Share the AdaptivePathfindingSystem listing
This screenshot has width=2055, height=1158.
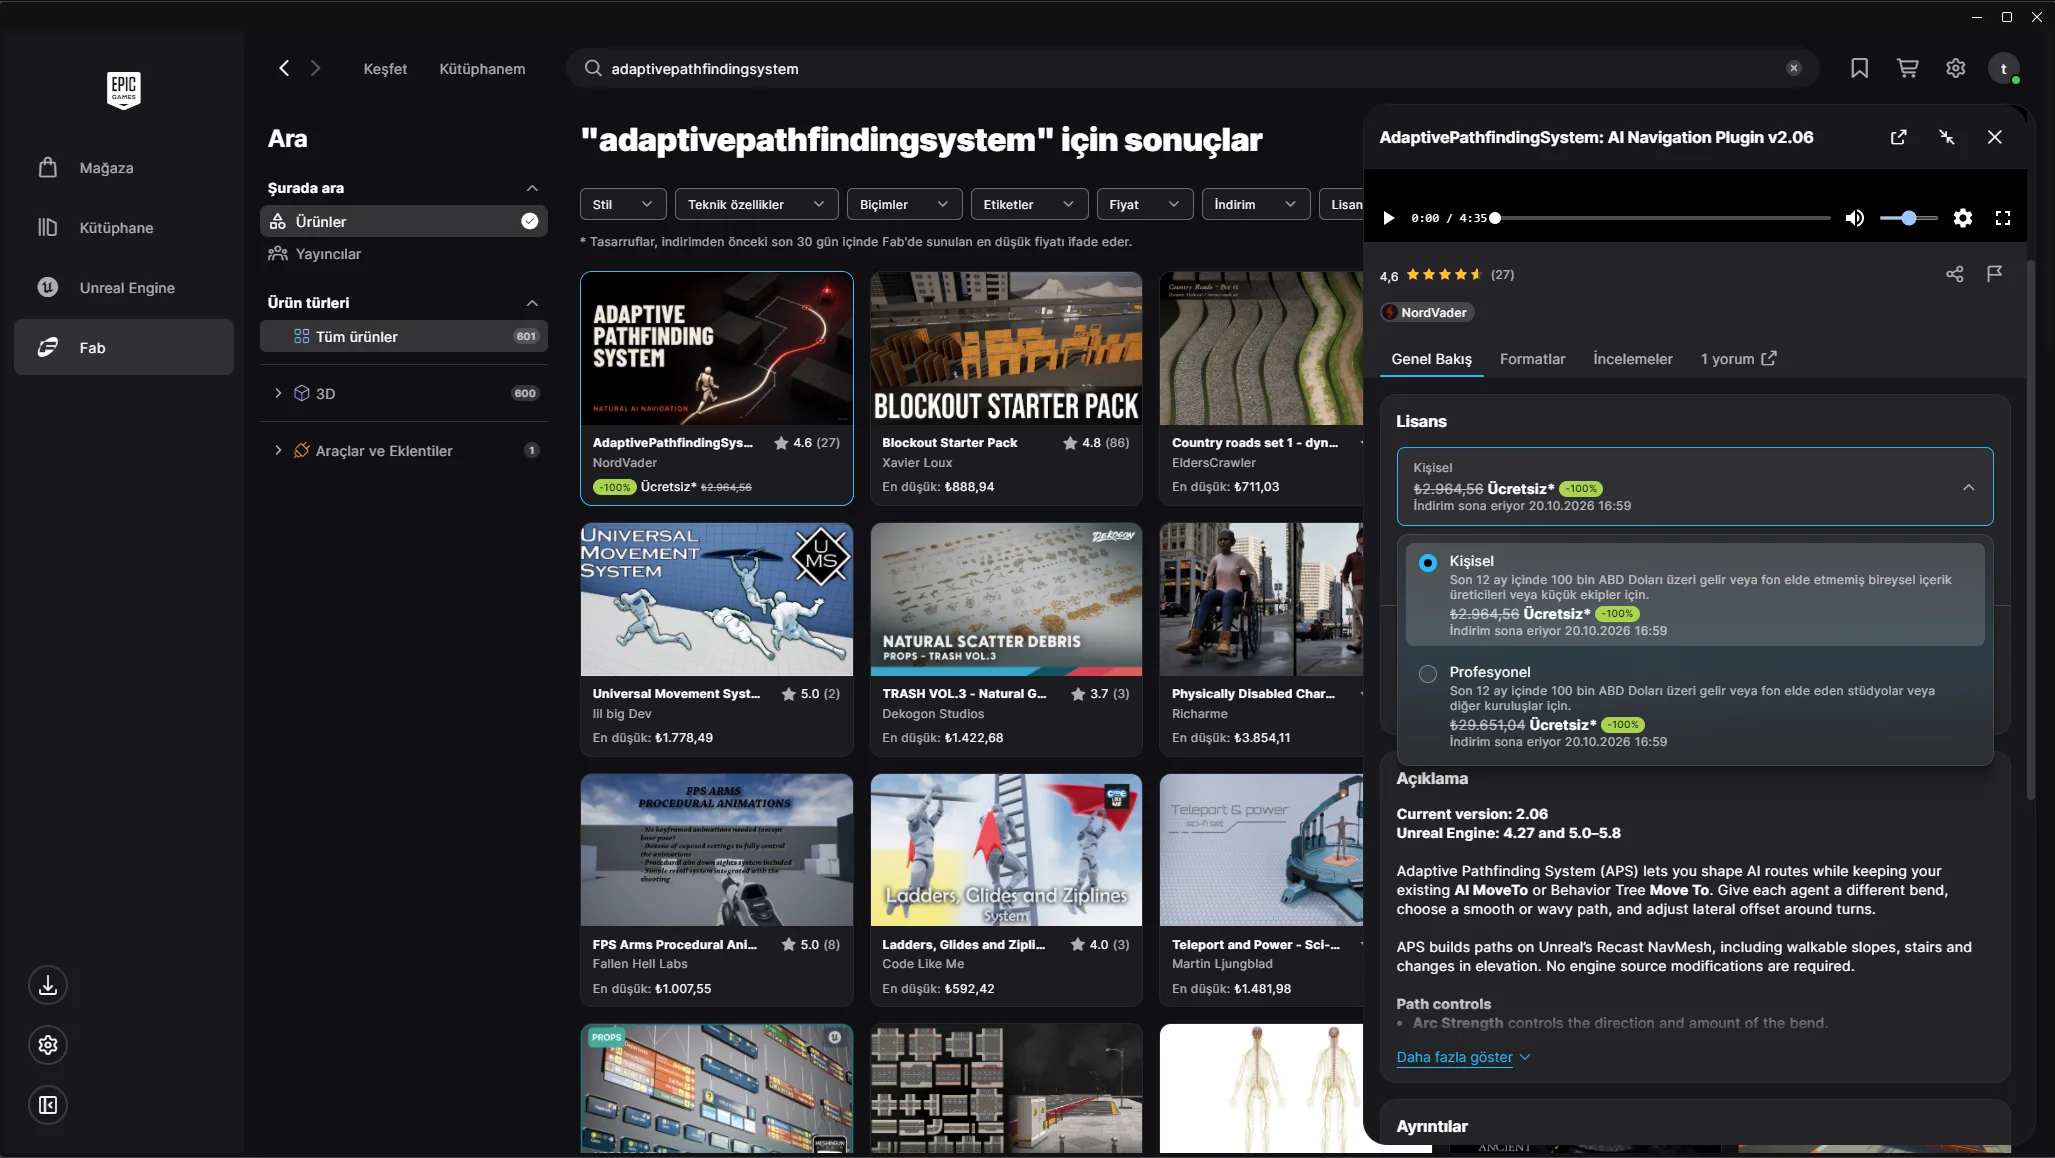point(1954,274)
